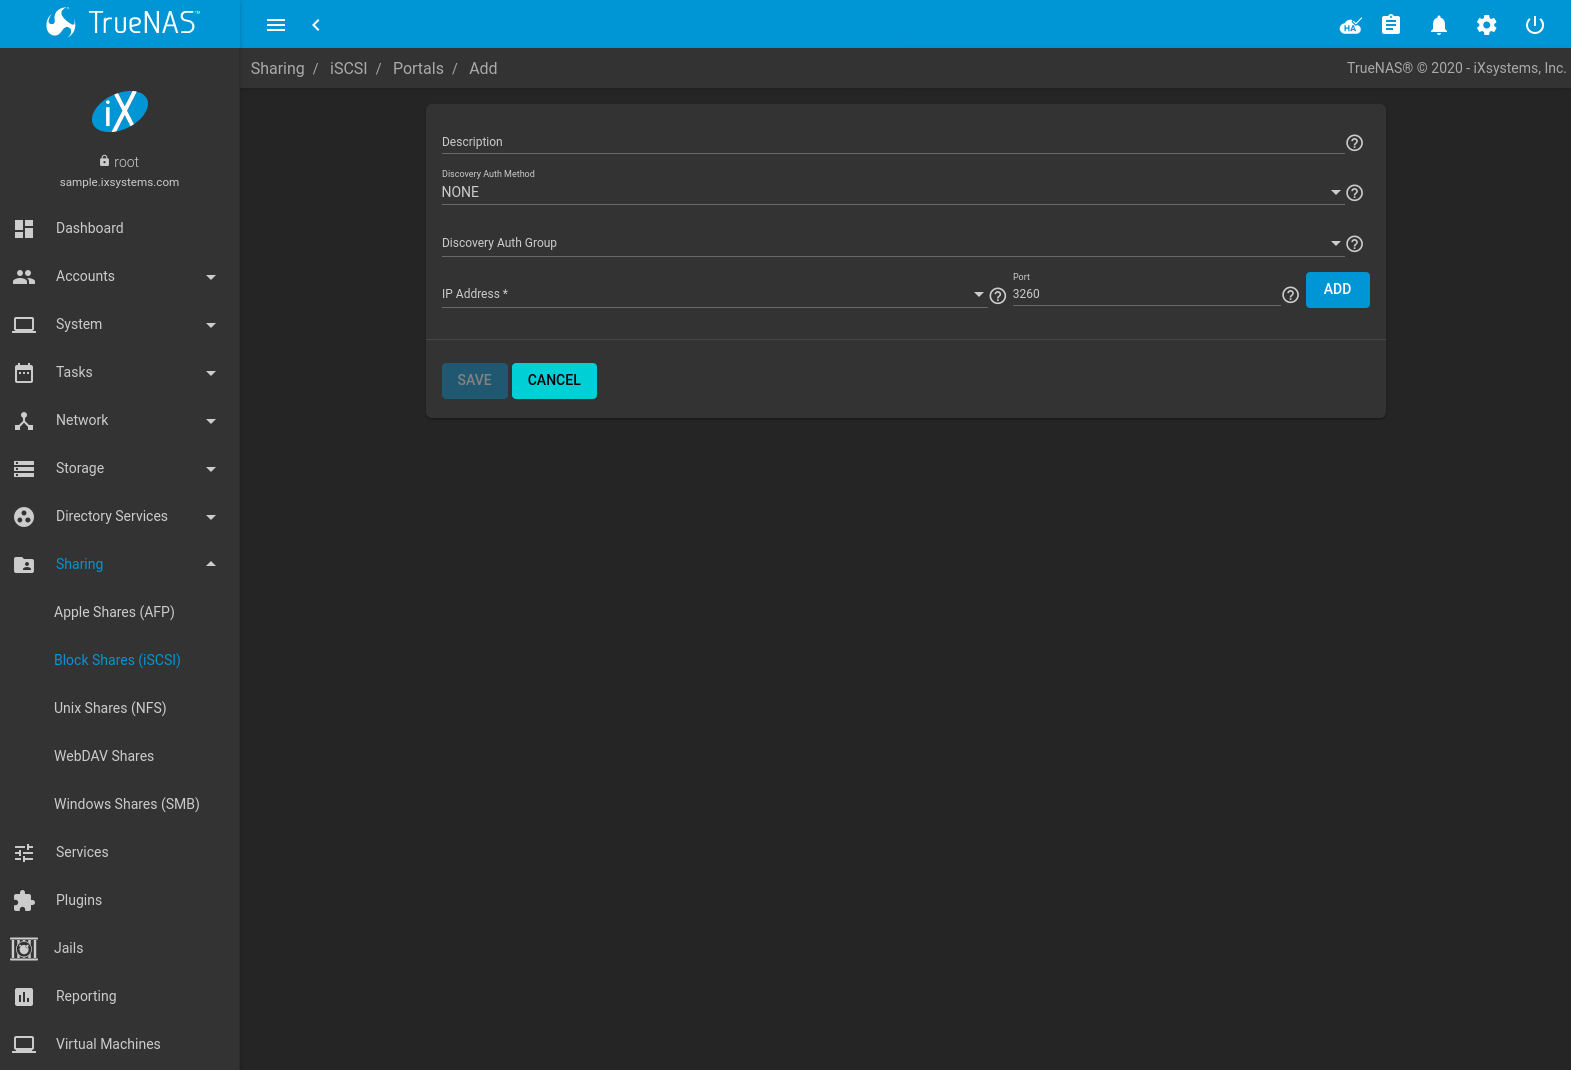1571x1070 pixels.
Task: Expand Directory Services menu arrow
Action: (211, 517)
